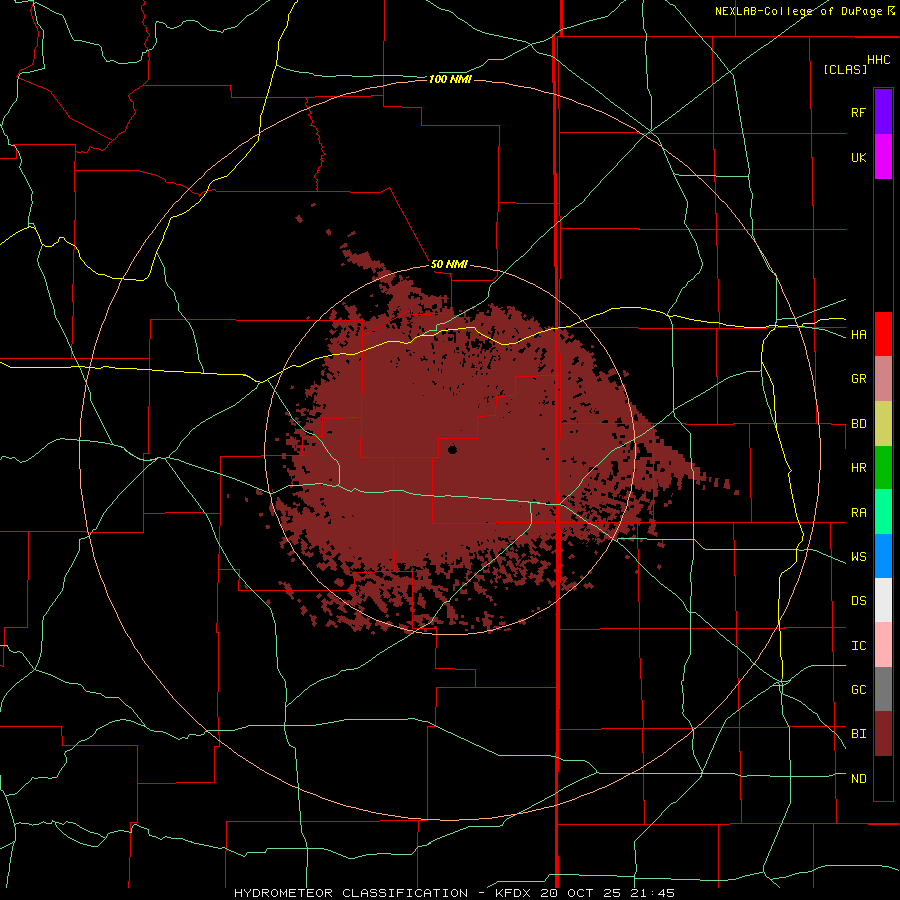Click the "20 OCT 25 21:45" timestamp
900x900 pixels.
(x=607, y=893)
